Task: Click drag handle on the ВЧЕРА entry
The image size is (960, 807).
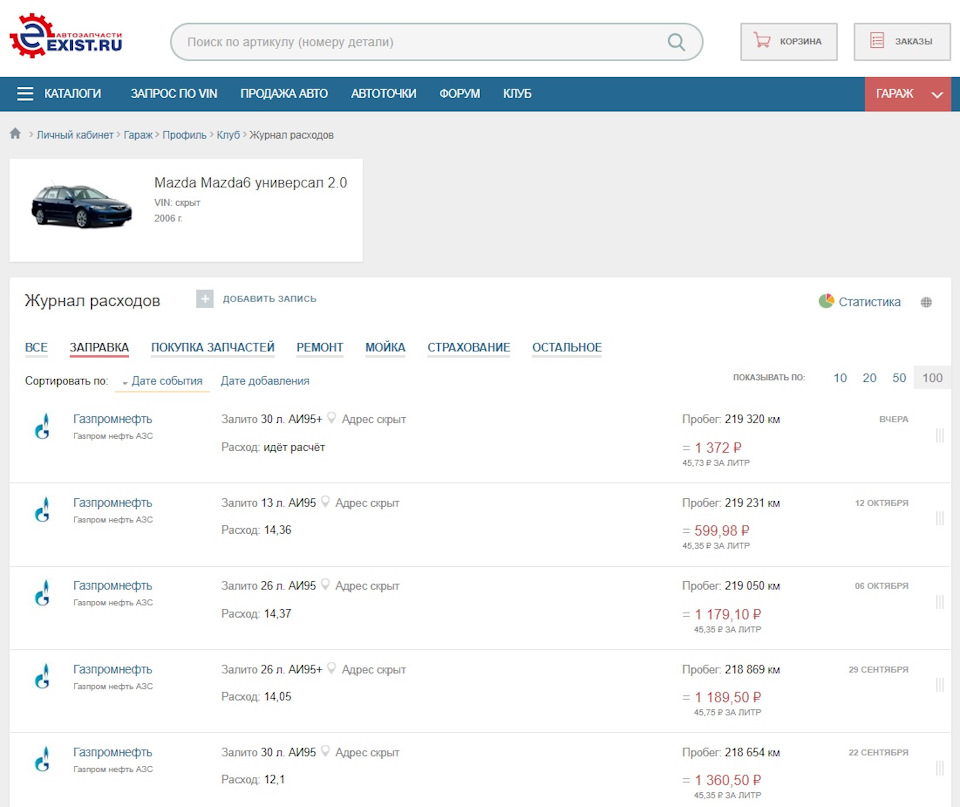Action: click(x=939, y=435)
